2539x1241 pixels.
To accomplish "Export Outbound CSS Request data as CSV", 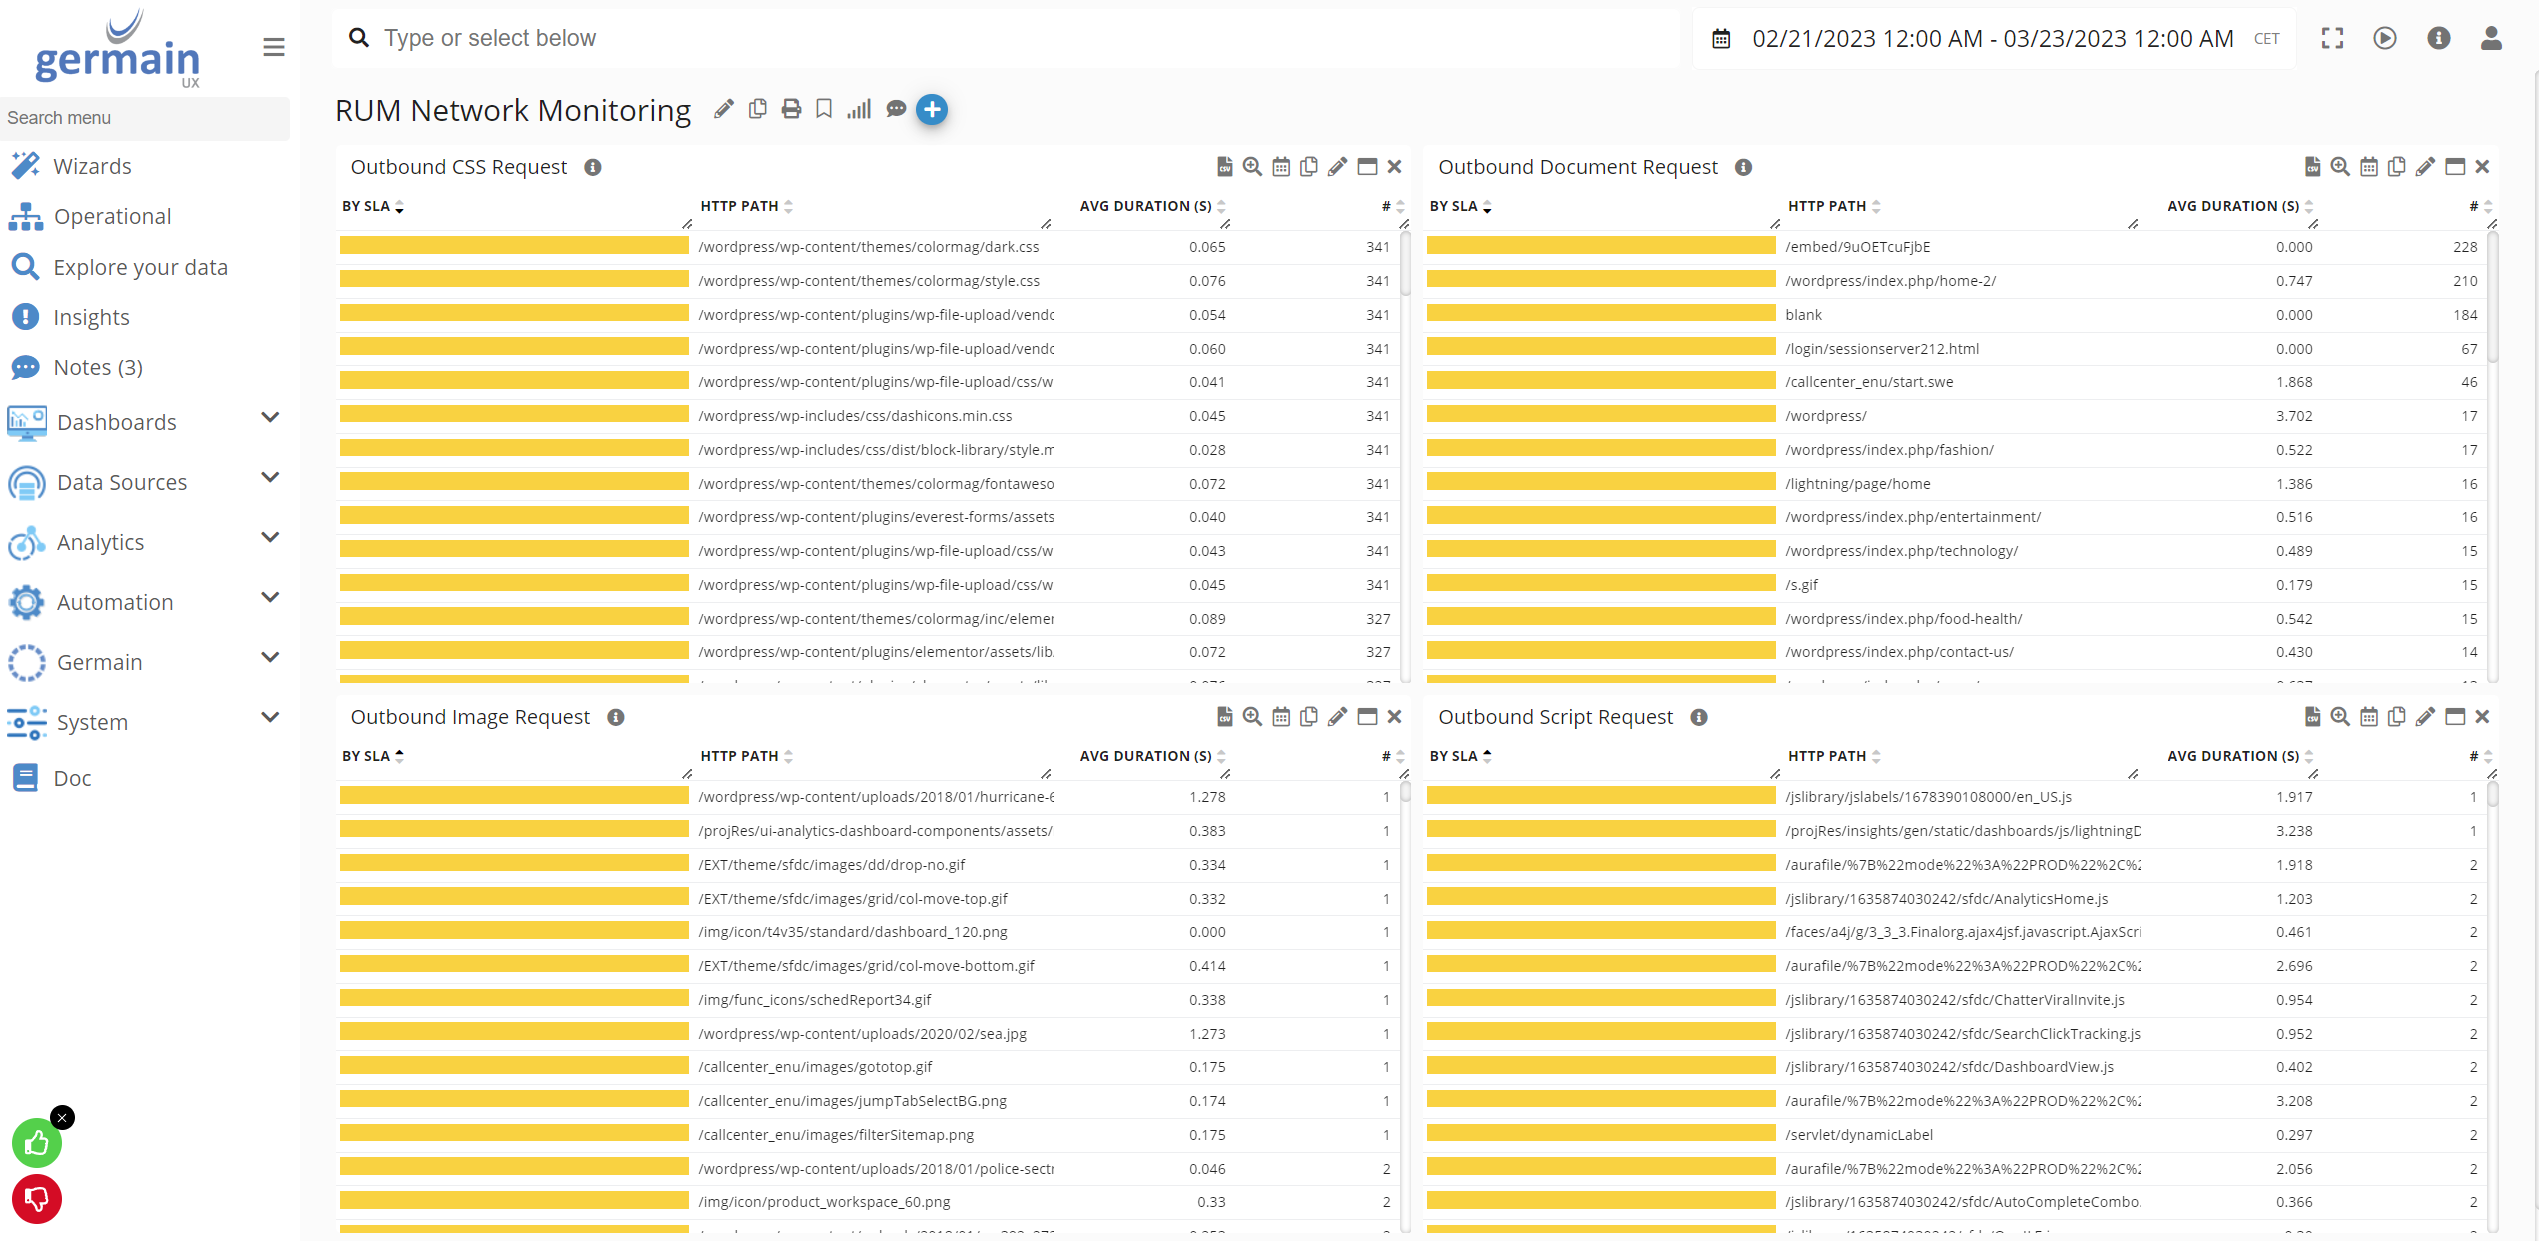I will click(x=1224, y=167).
